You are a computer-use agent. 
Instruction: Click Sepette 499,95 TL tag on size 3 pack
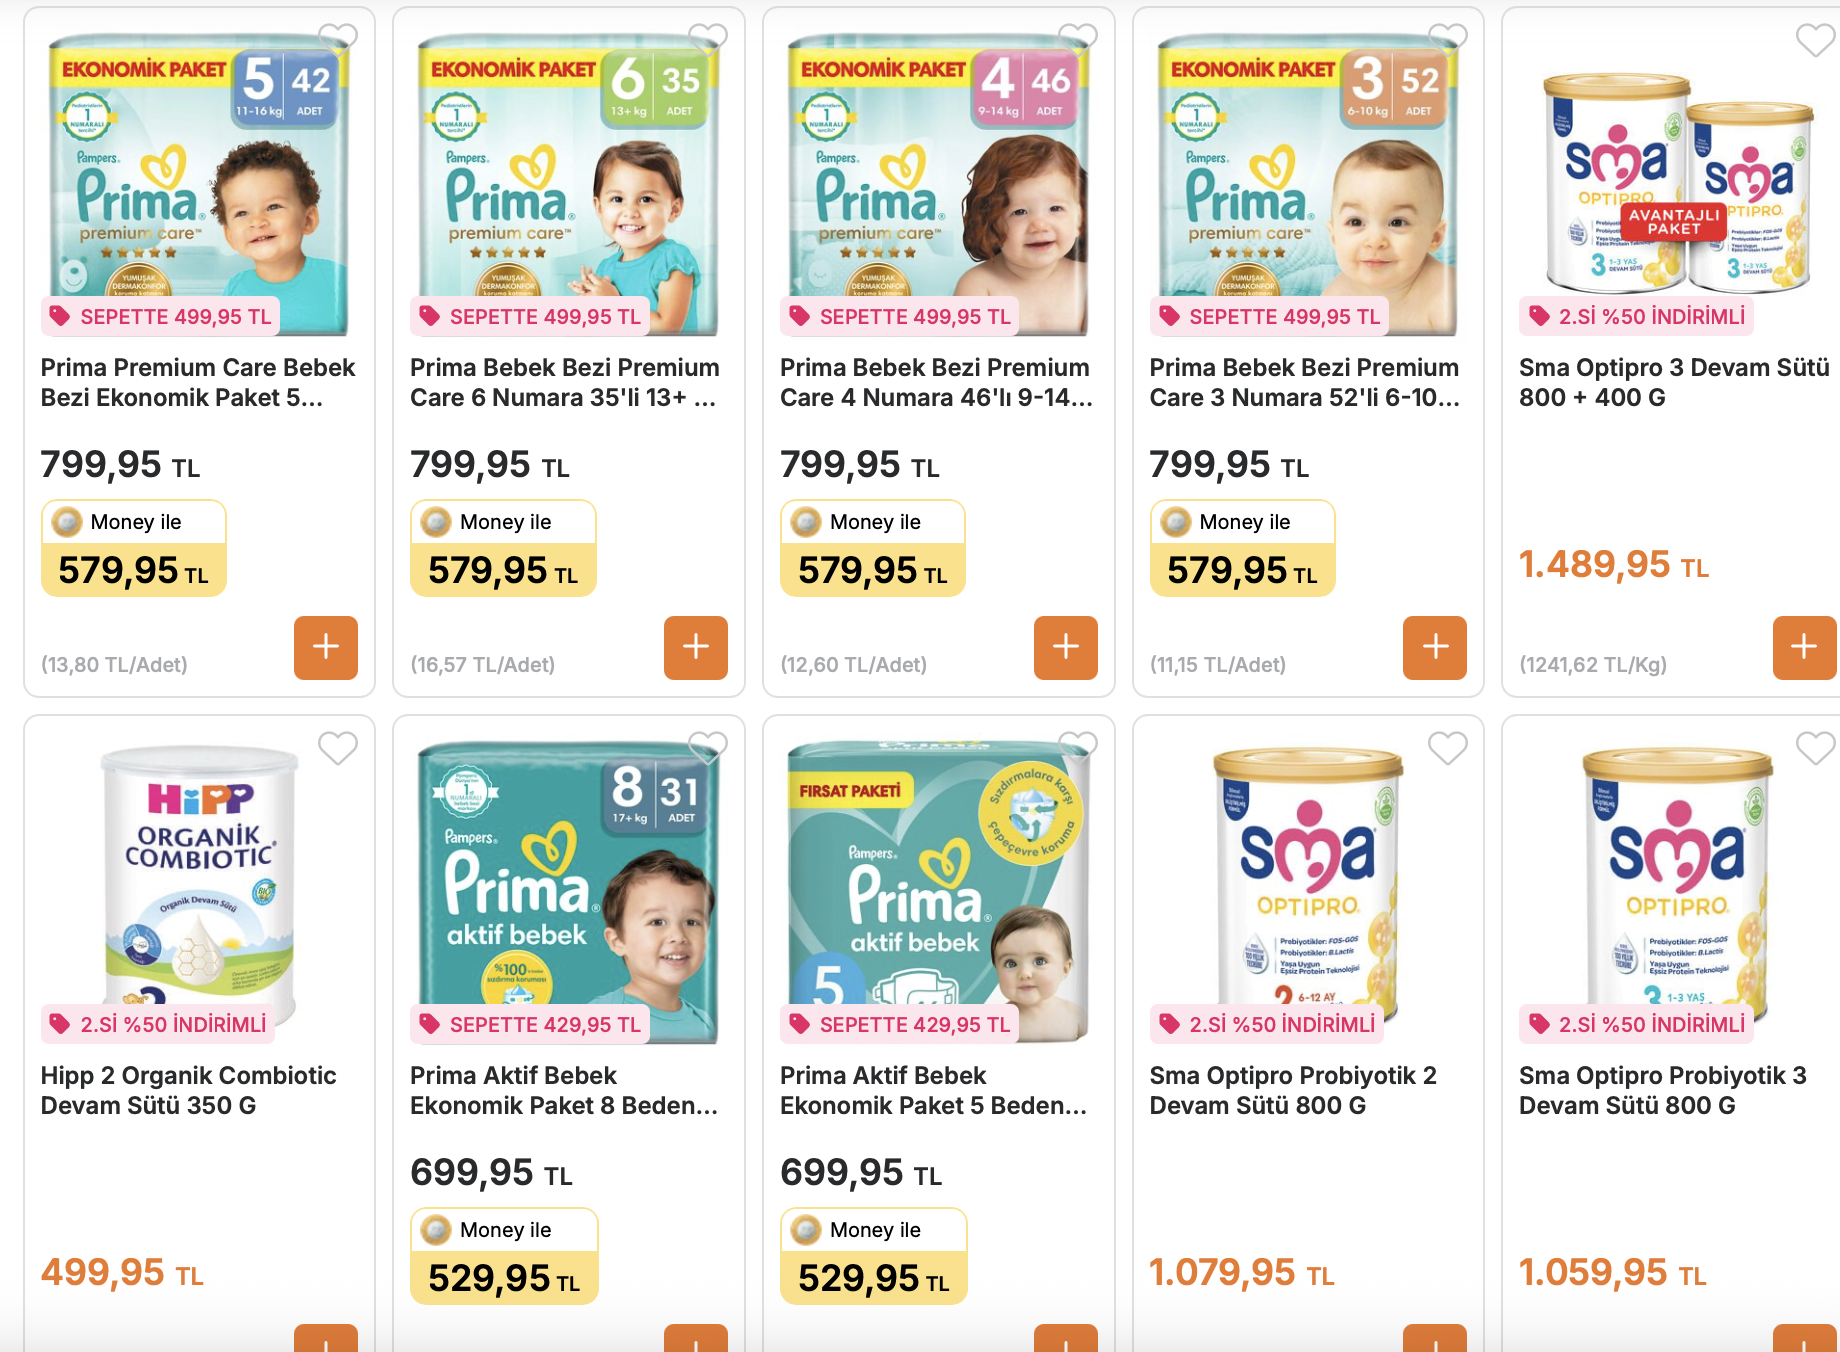pos(1270,317)
